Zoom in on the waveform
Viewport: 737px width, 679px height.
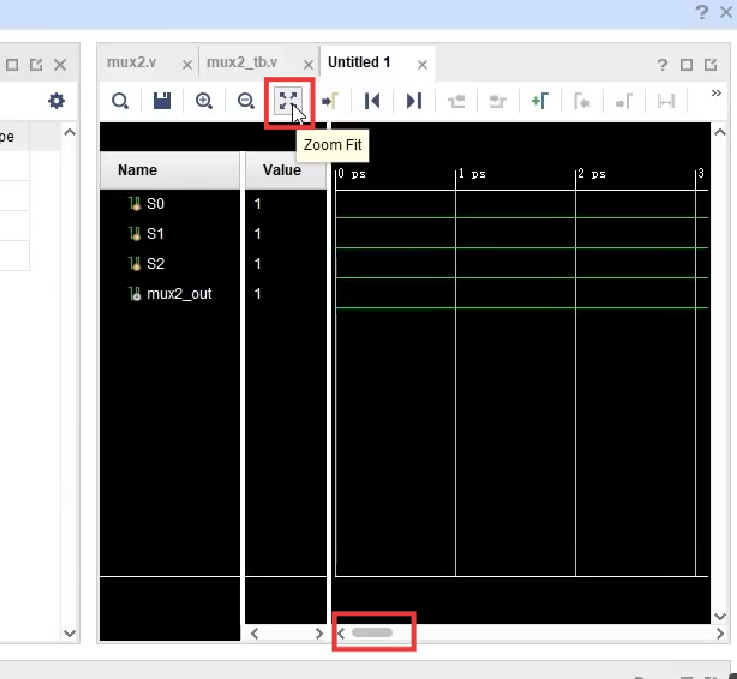204,101
